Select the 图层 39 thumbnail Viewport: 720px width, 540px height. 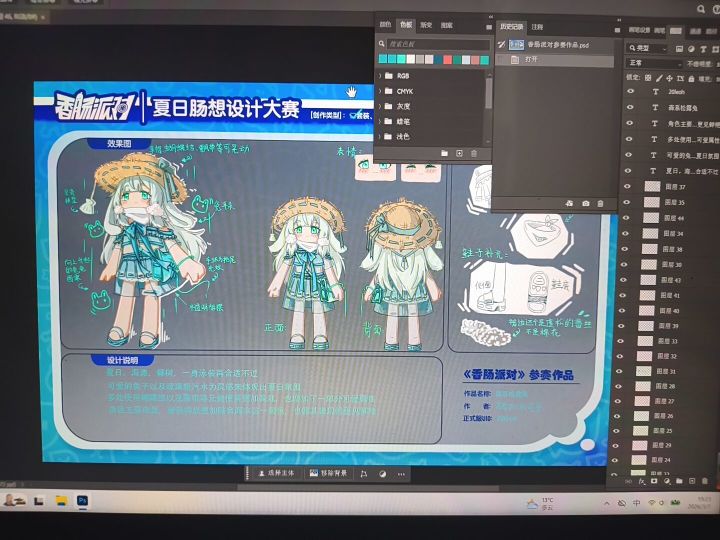click(646, 326)
